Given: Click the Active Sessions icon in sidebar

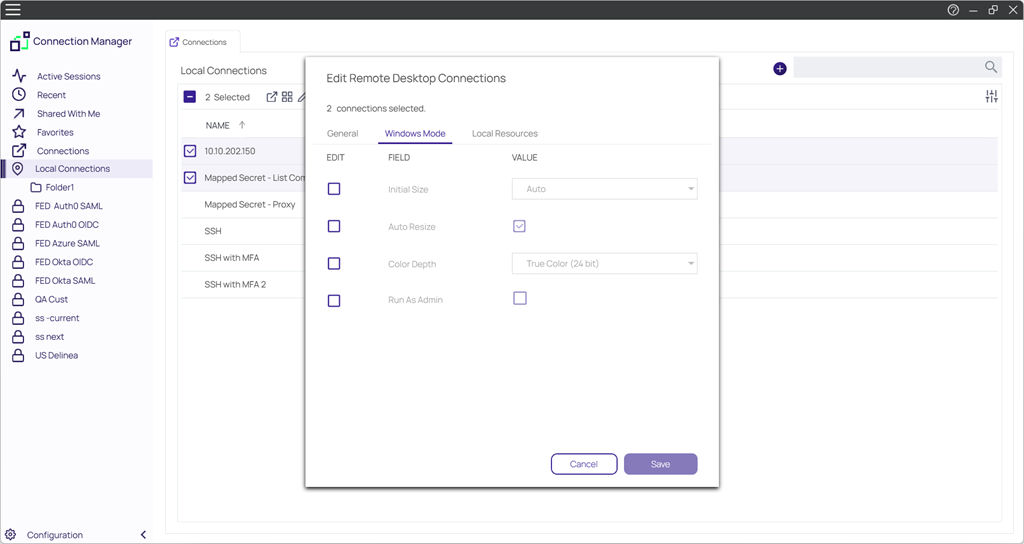Looking at the screenshot, I should coord(19,76).
